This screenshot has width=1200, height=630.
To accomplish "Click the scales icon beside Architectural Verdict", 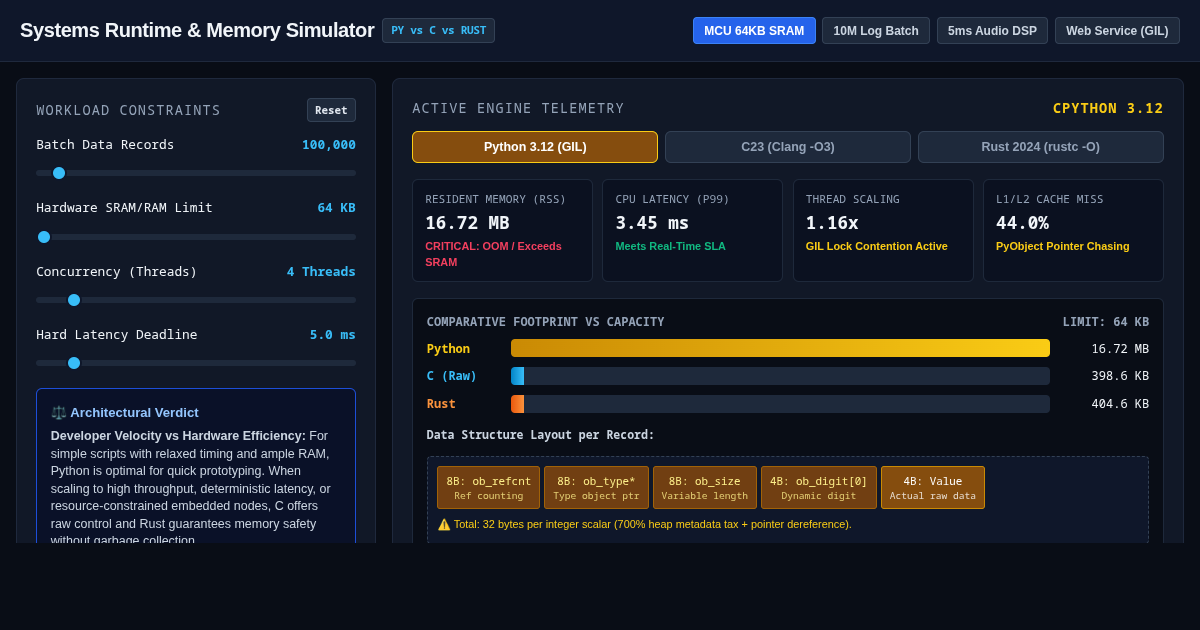I will point(58,412).
